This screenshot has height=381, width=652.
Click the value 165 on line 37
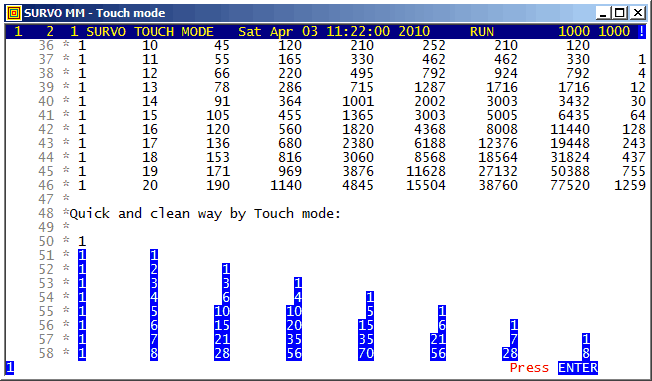tap(290, 59)
